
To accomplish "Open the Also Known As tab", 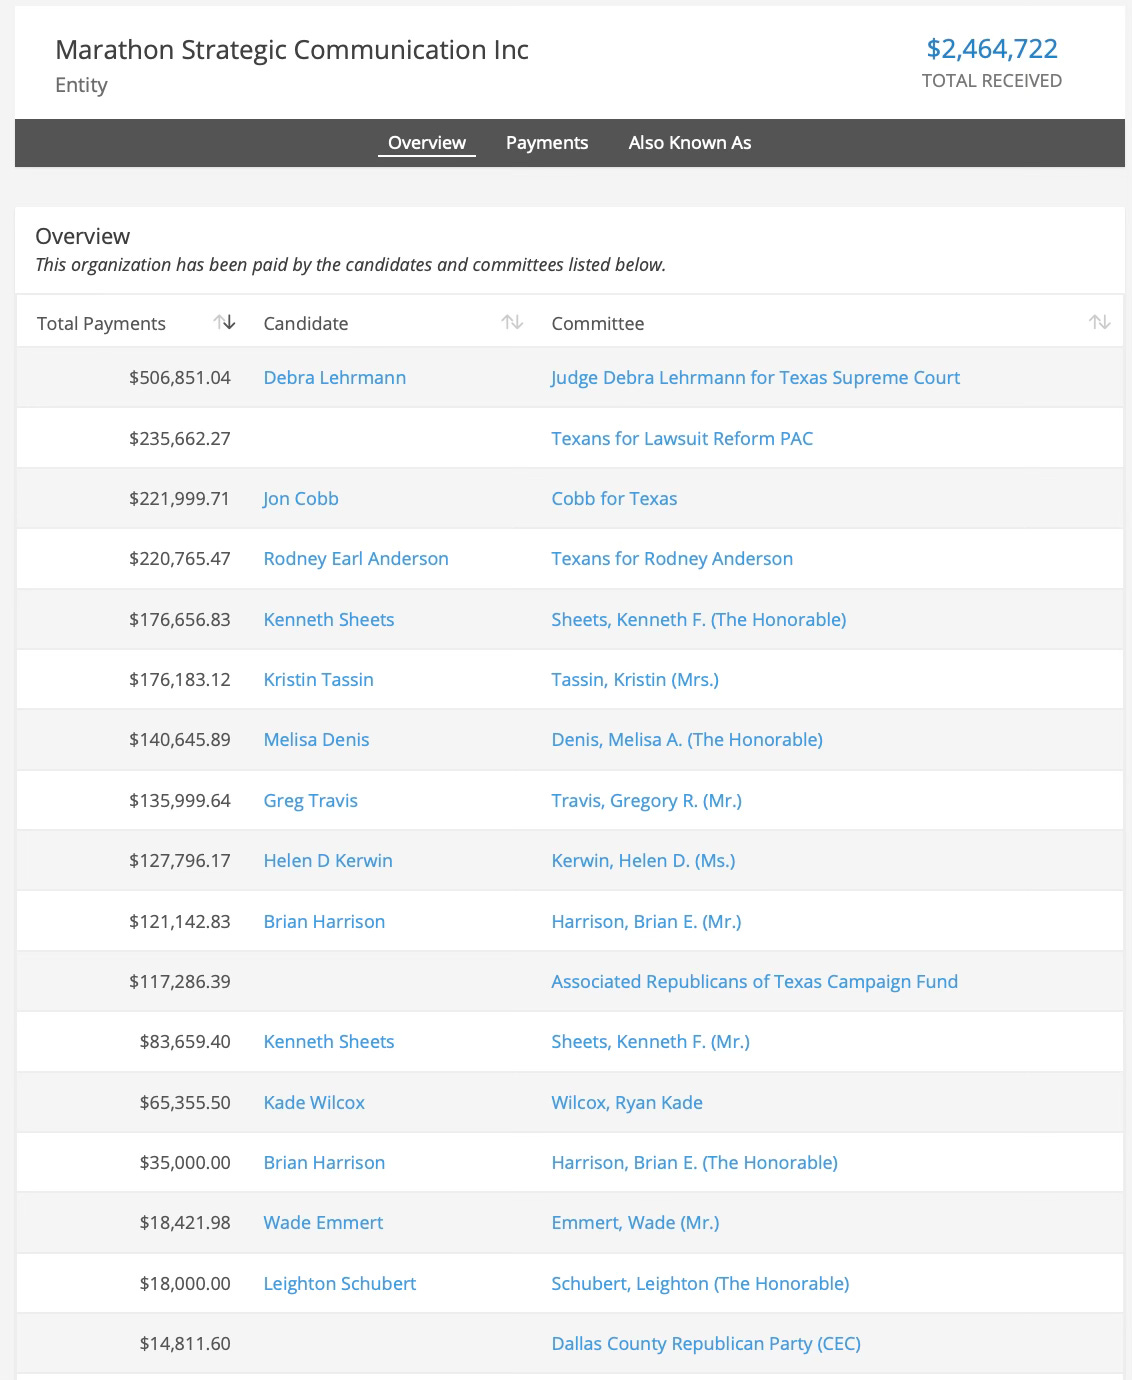I will coord(690,142).
